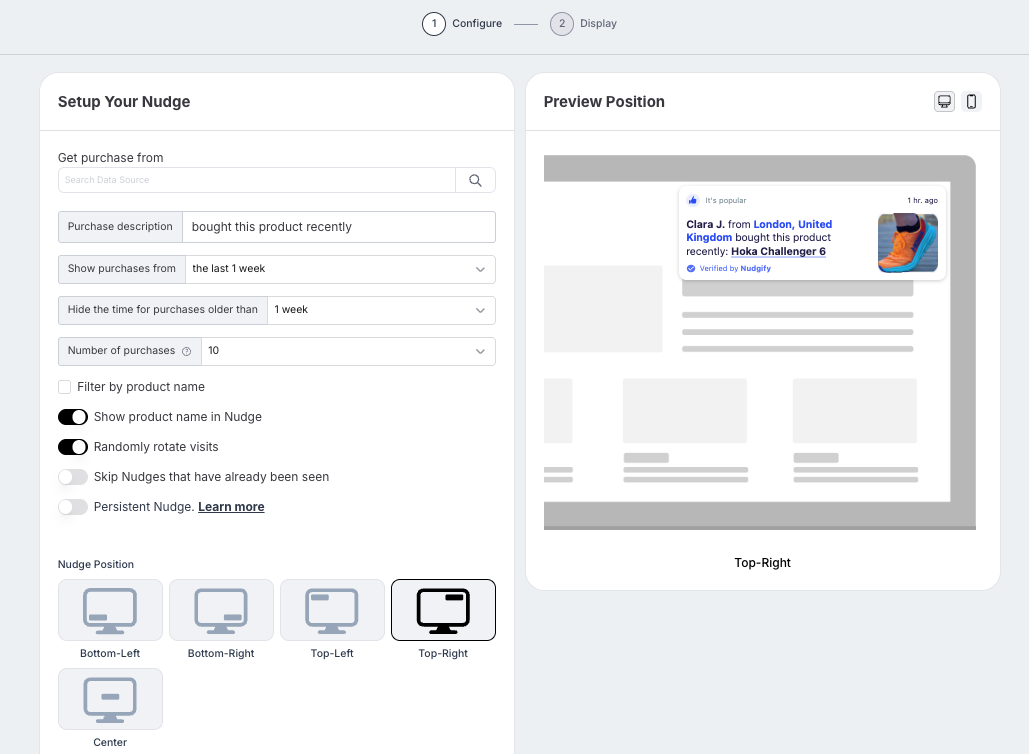Select the Bottom-Right nudge position monitor
1029x754 pixels.
[221, 610]
